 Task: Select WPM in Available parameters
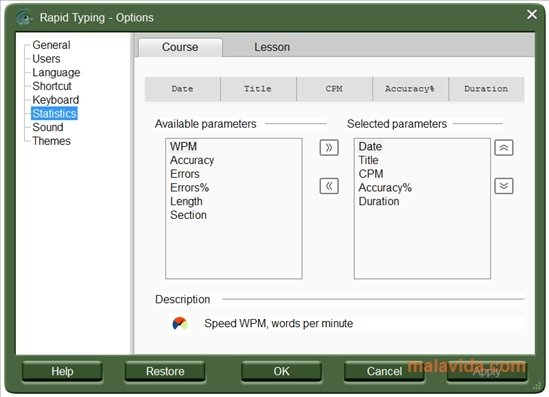183,146
